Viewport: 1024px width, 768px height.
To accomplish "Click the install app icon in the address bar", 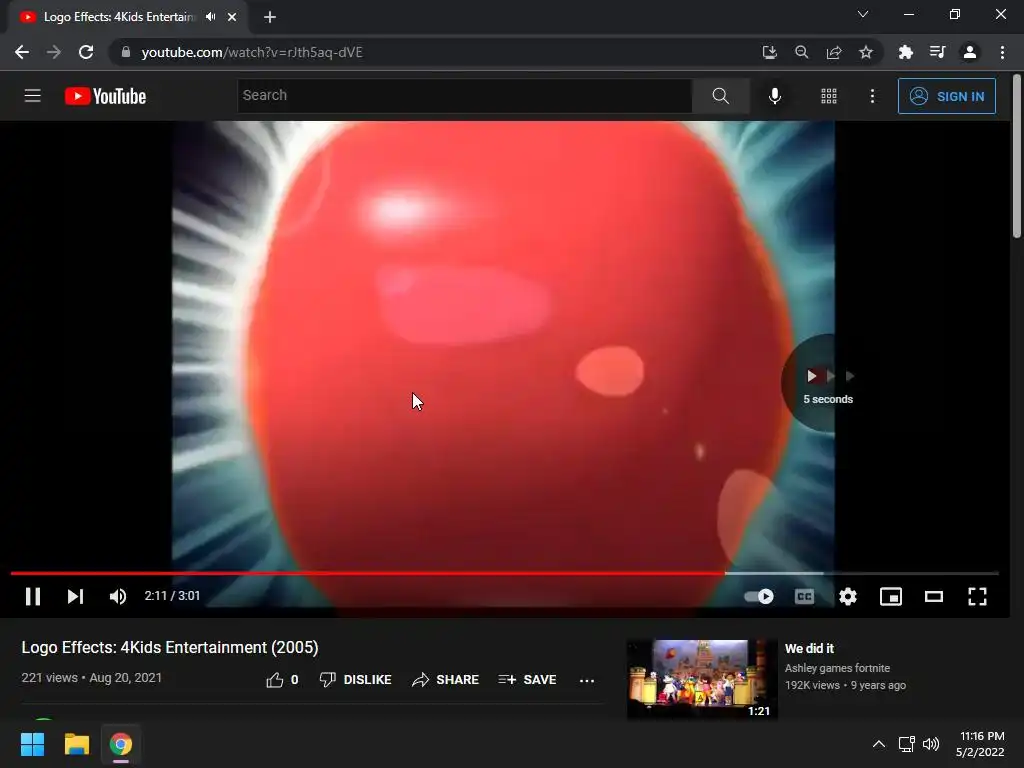I will point(769,52).
